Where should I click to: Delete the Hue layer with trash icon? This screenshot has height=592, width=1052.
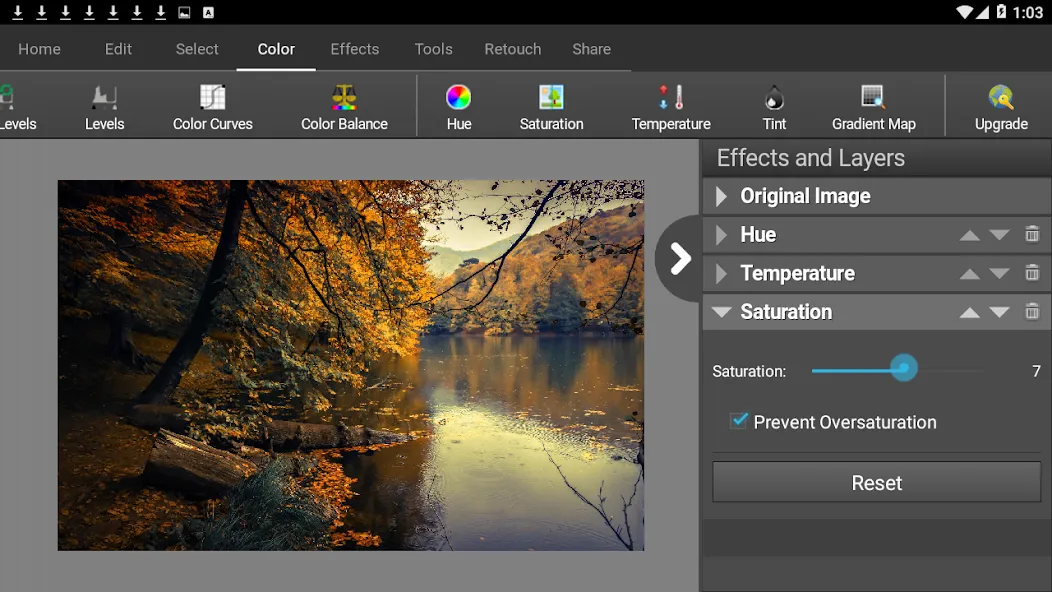point(1032,234)
